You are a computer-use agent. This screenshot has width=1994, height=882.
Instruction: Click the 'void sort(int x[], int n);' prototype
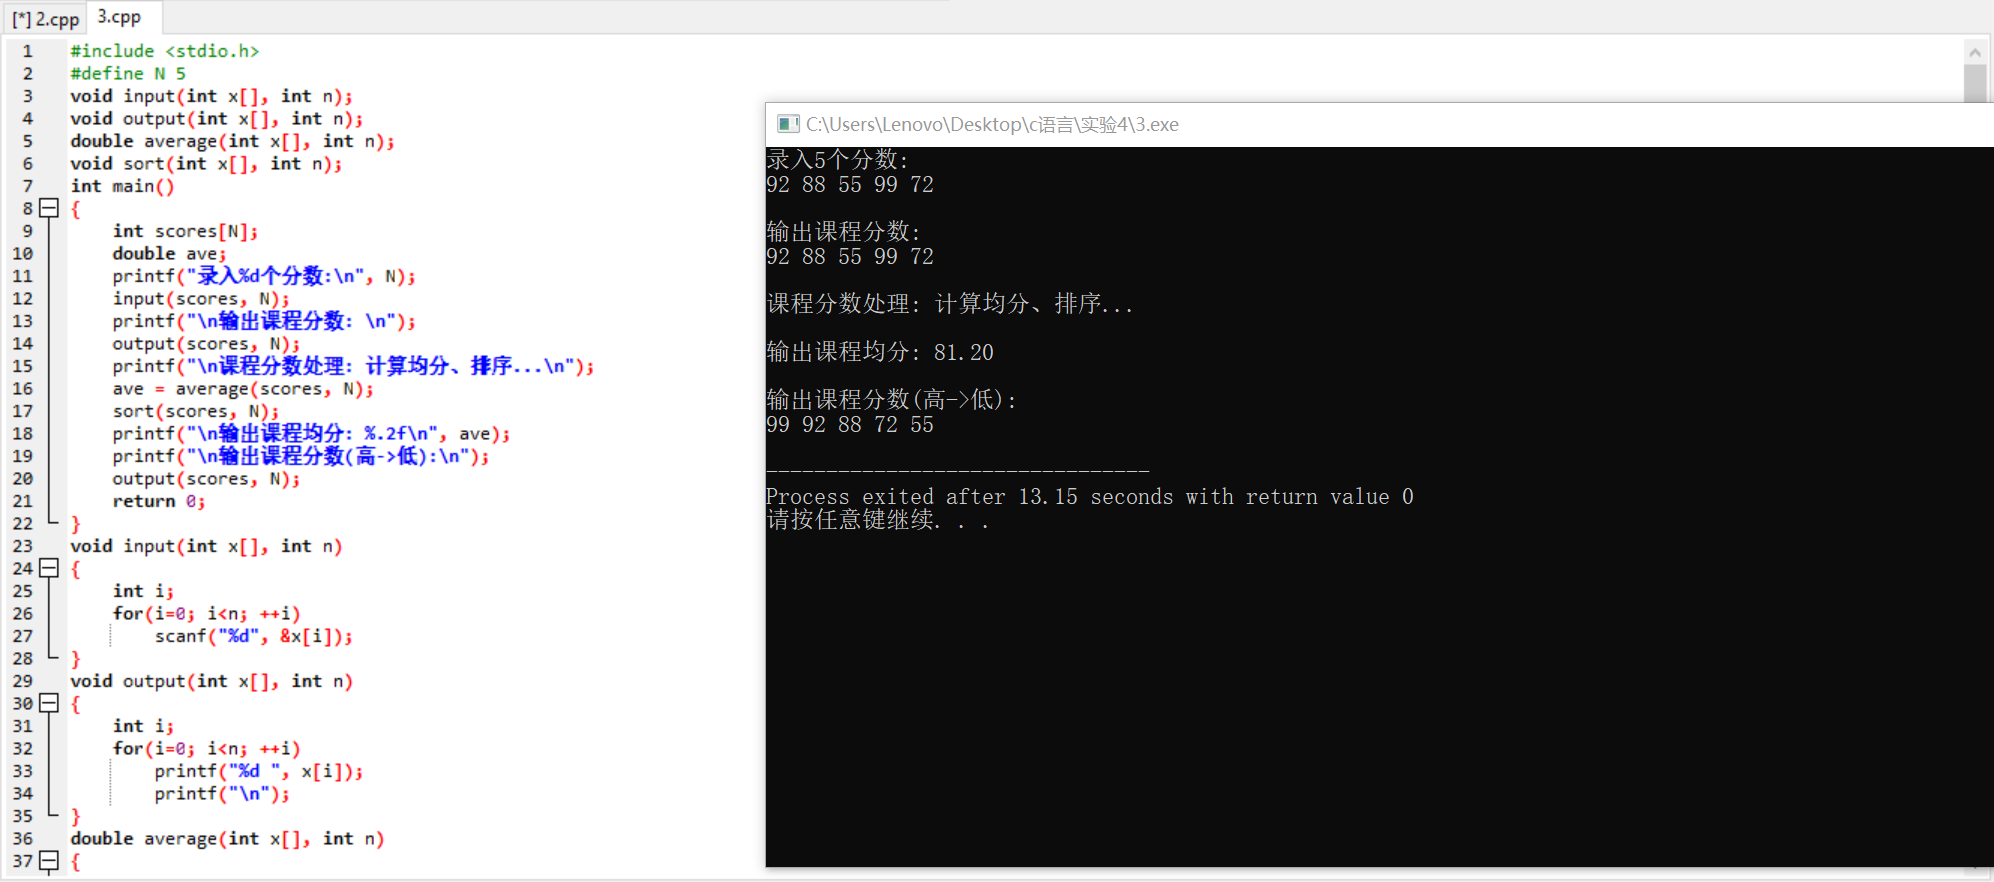click(206, 164)
